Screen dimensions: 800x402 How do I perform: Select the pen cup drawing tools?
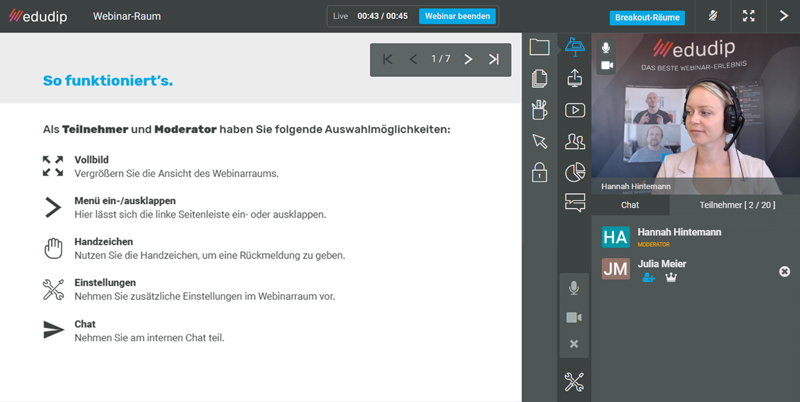click(x=540, y=110)
